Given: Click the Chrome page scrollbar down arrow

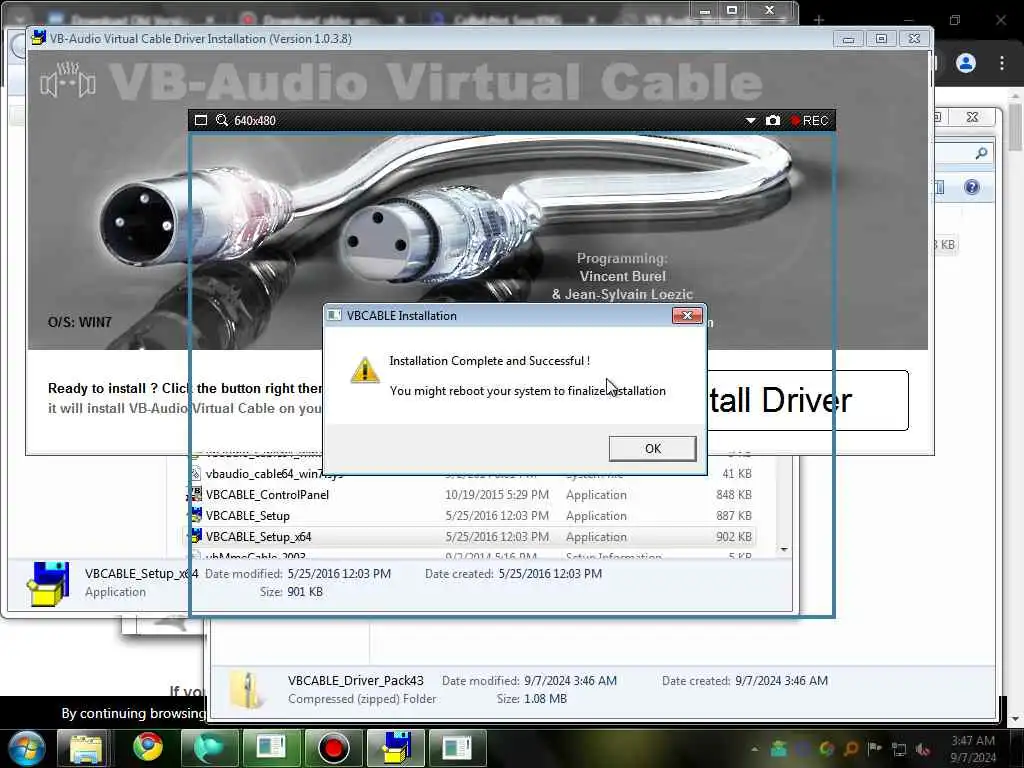Looking at the screenshot, I should (x=1016, y=719).
